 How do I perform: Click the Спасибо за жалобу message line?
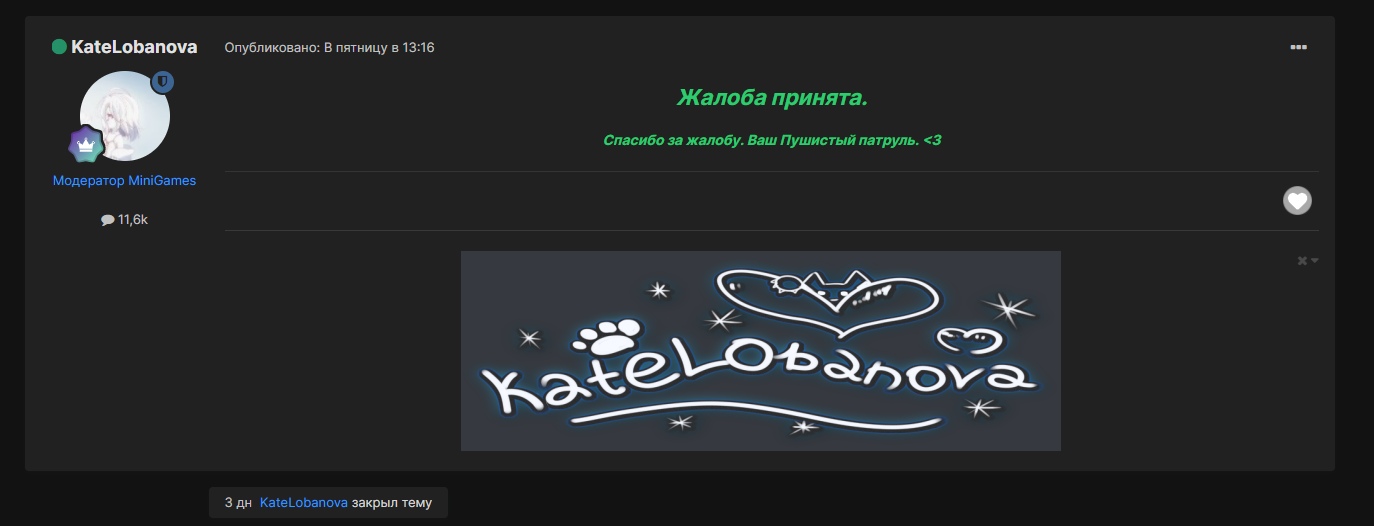pos(772,141)
